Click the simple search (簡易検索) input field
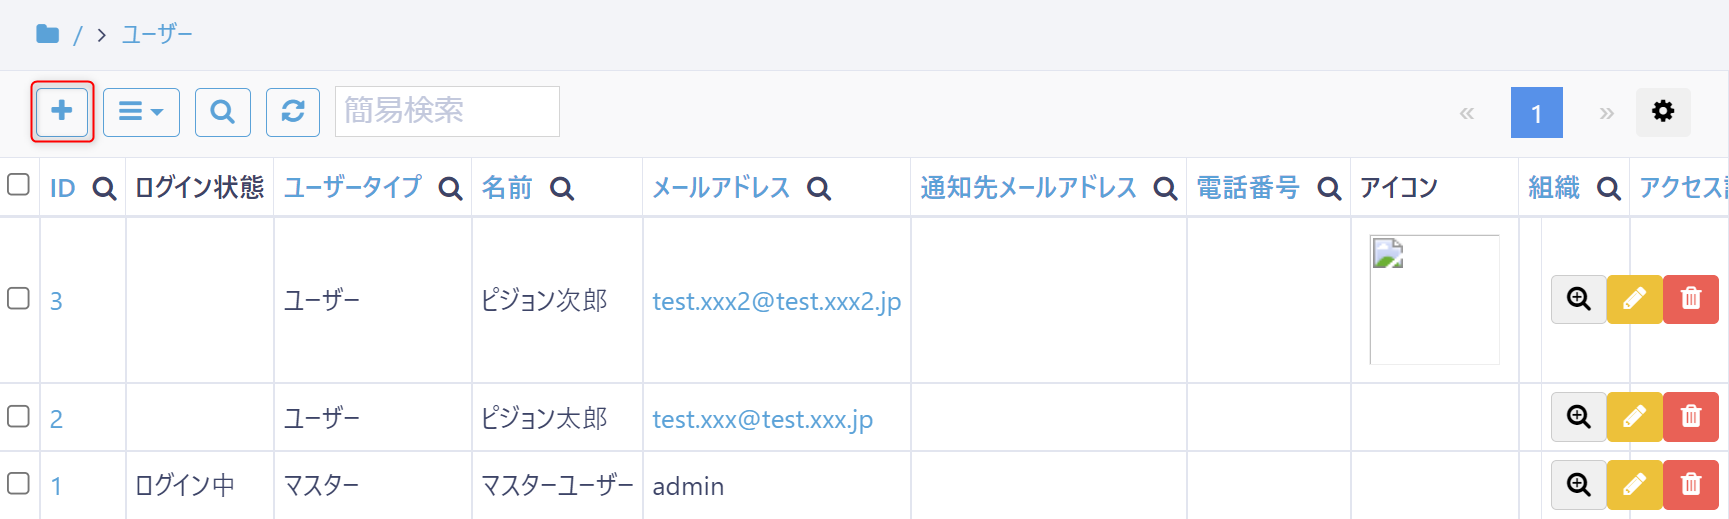 click(x=447, y=111)
